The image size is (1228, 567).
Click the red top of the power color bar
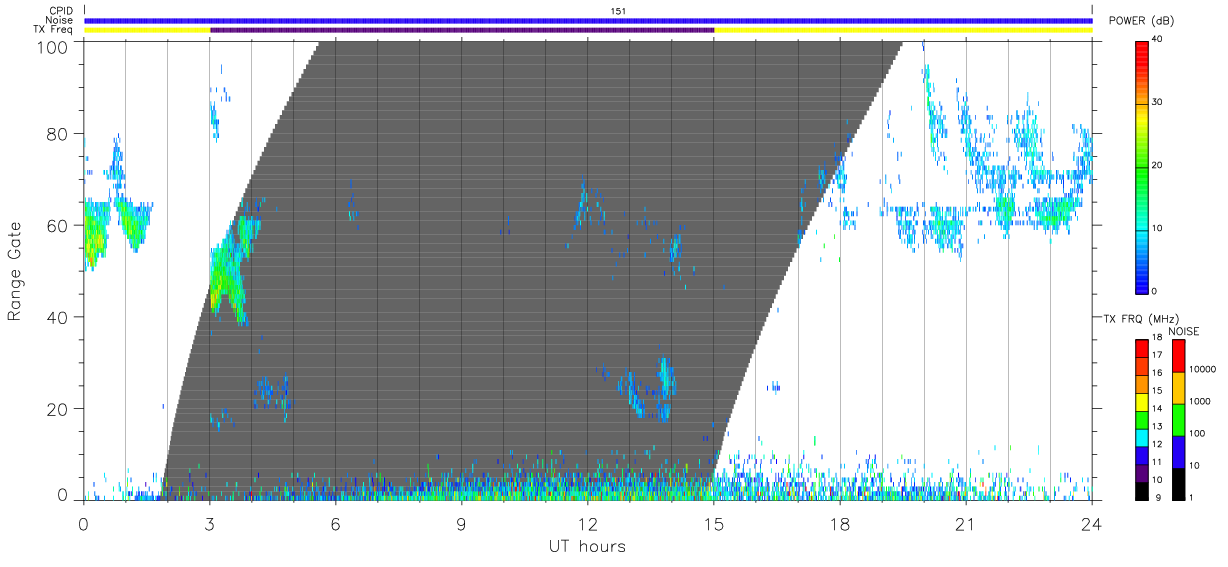coord(1142,50)
